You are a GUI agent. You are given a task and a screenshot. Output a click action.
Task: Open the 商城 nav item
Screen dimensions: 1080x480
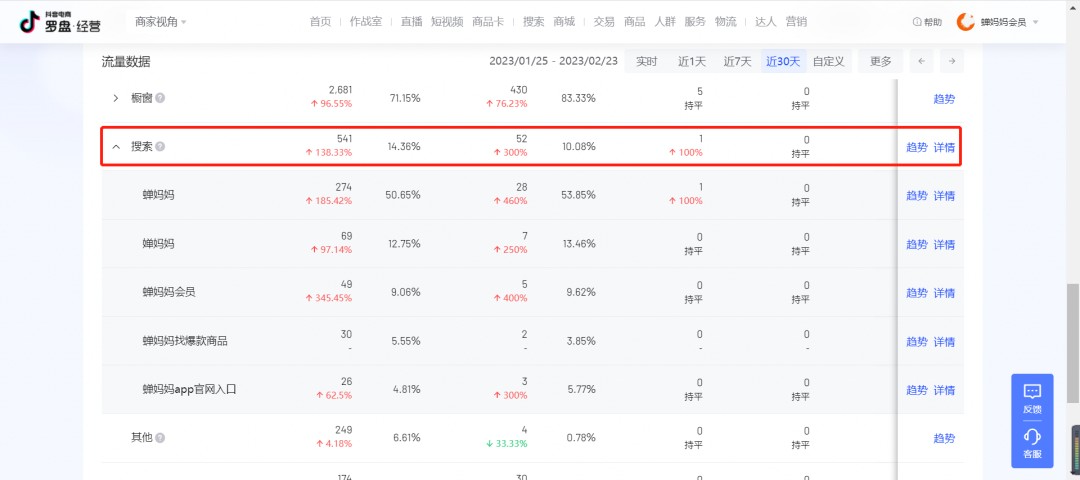pyautogui.click(x=563, y=22)
